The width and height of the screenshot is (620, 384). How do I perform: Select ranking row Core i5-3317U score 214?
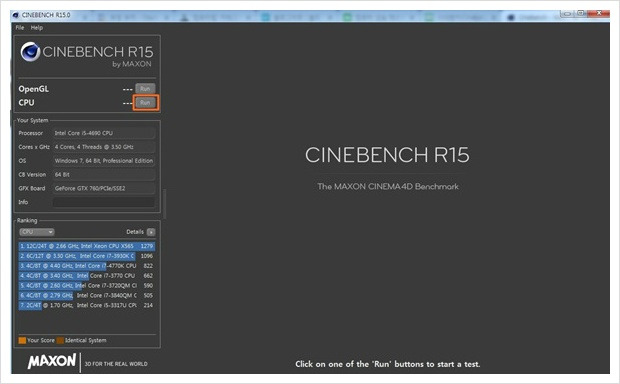[x=87, y=305]
